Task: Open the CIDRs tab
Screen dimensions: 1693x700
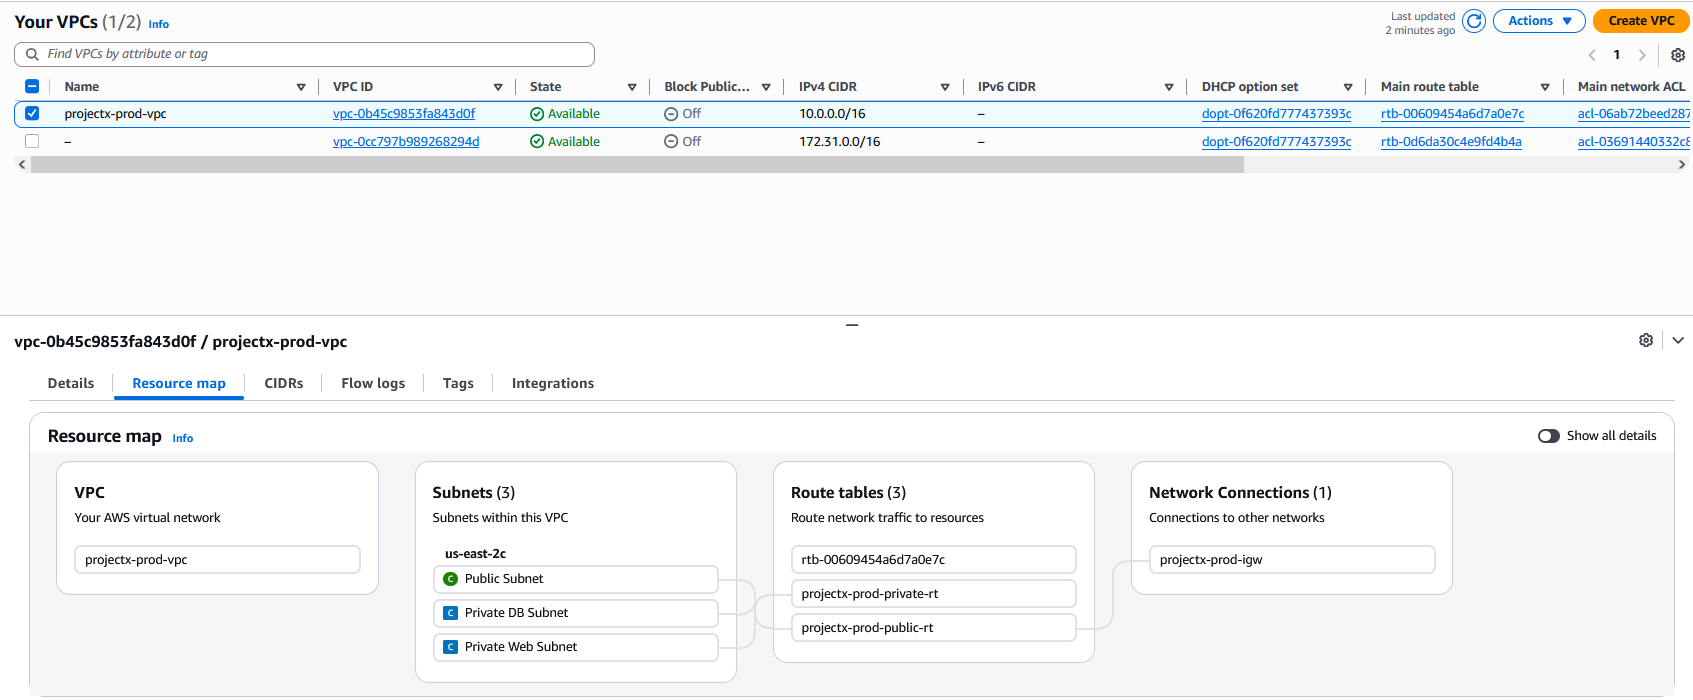Action: (284, 383)
